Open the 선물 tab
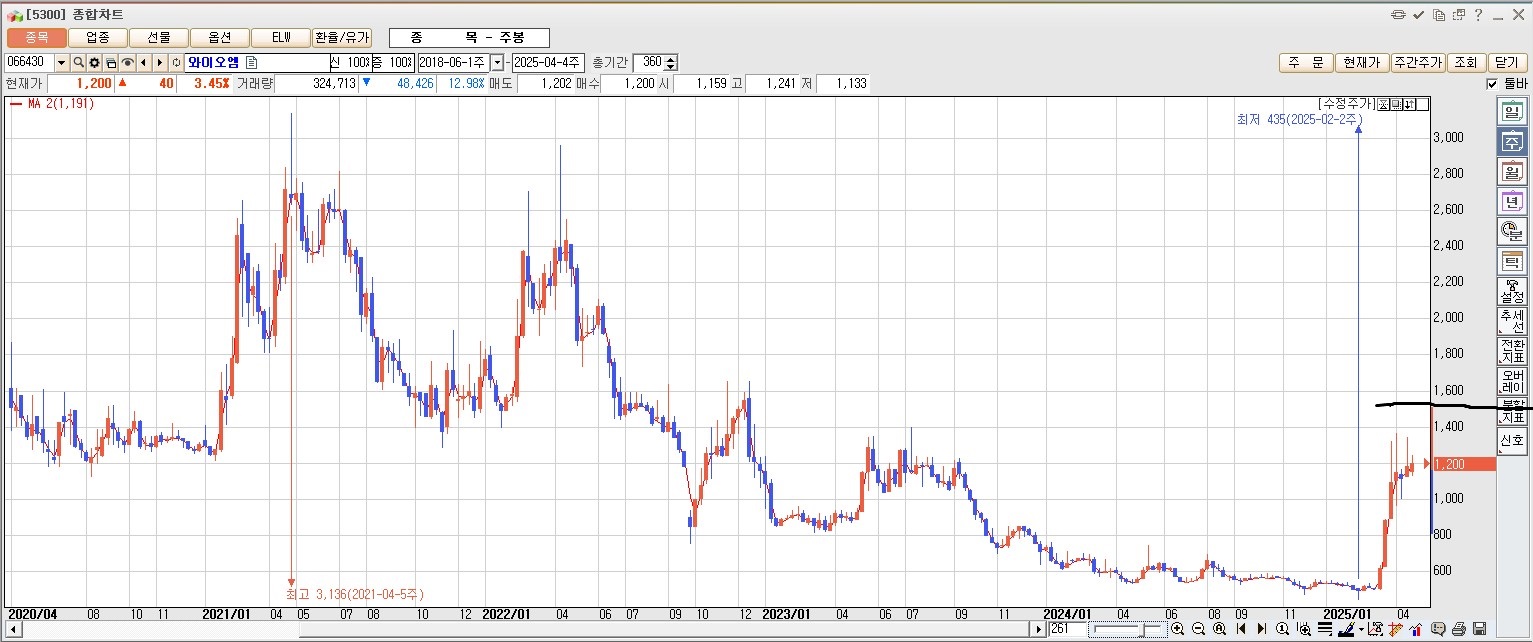The image size is (1533, 642). click(158, 37)
